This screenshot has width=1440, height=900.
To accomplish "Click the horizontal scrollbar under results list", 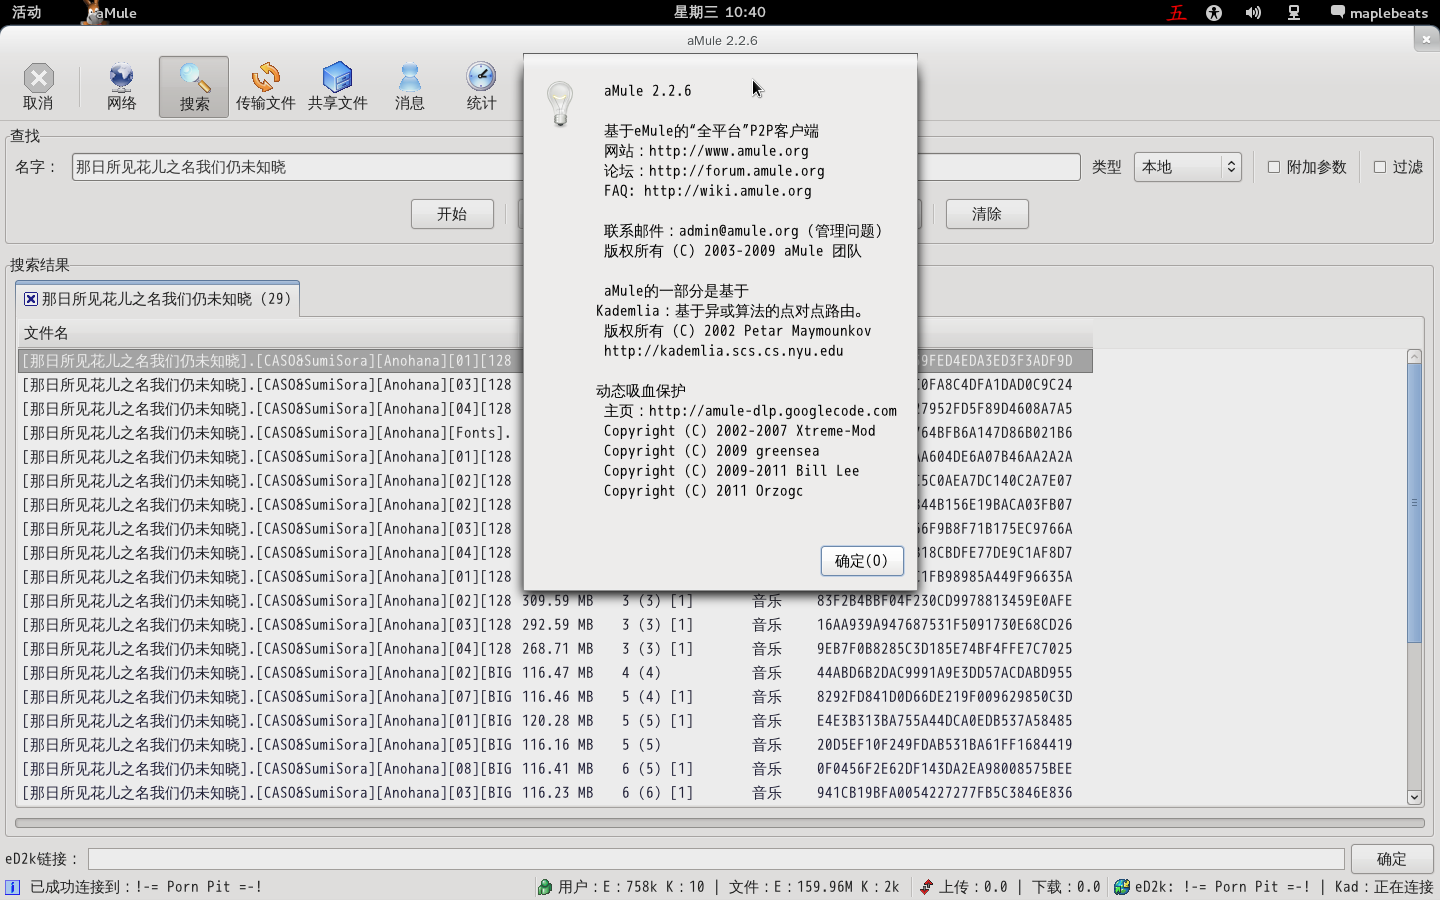I will (720, 823).
